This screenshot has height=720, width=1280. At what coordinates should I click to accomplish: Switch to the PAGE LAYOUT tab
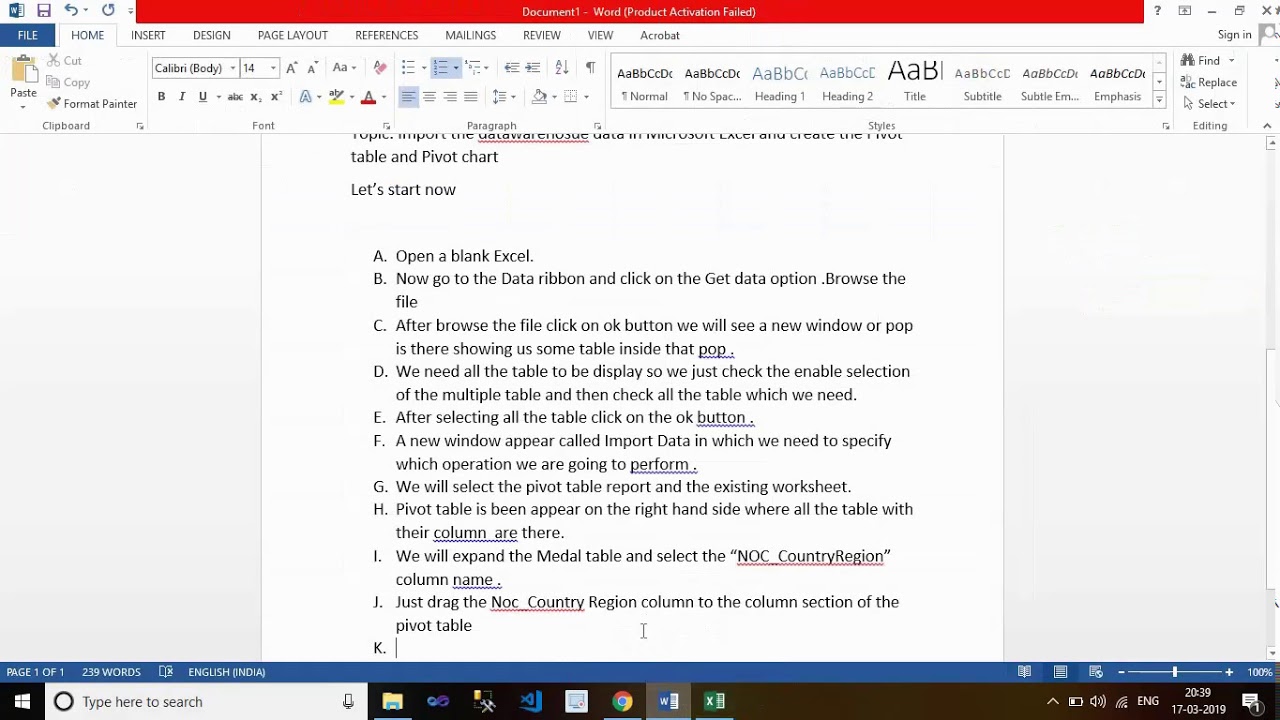point(293,35)
